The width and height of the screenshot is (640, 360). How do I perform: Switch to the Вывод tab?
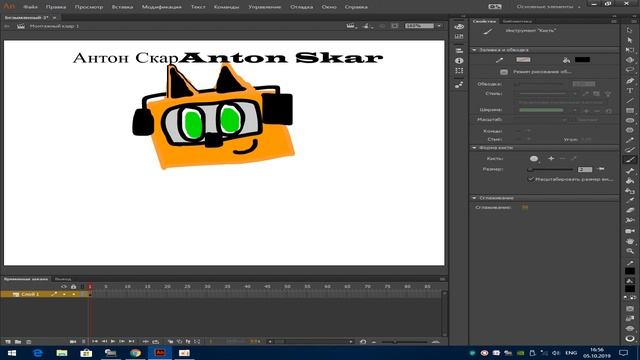(x=63, y=279)
